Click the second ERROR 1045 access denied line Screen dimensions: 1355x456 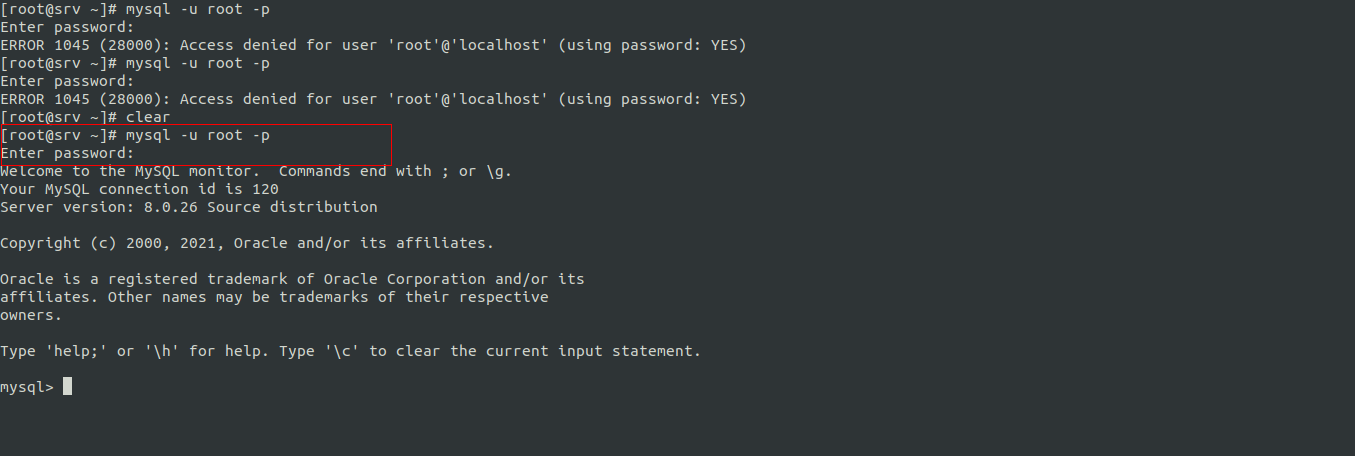click(x=373, y=99)
